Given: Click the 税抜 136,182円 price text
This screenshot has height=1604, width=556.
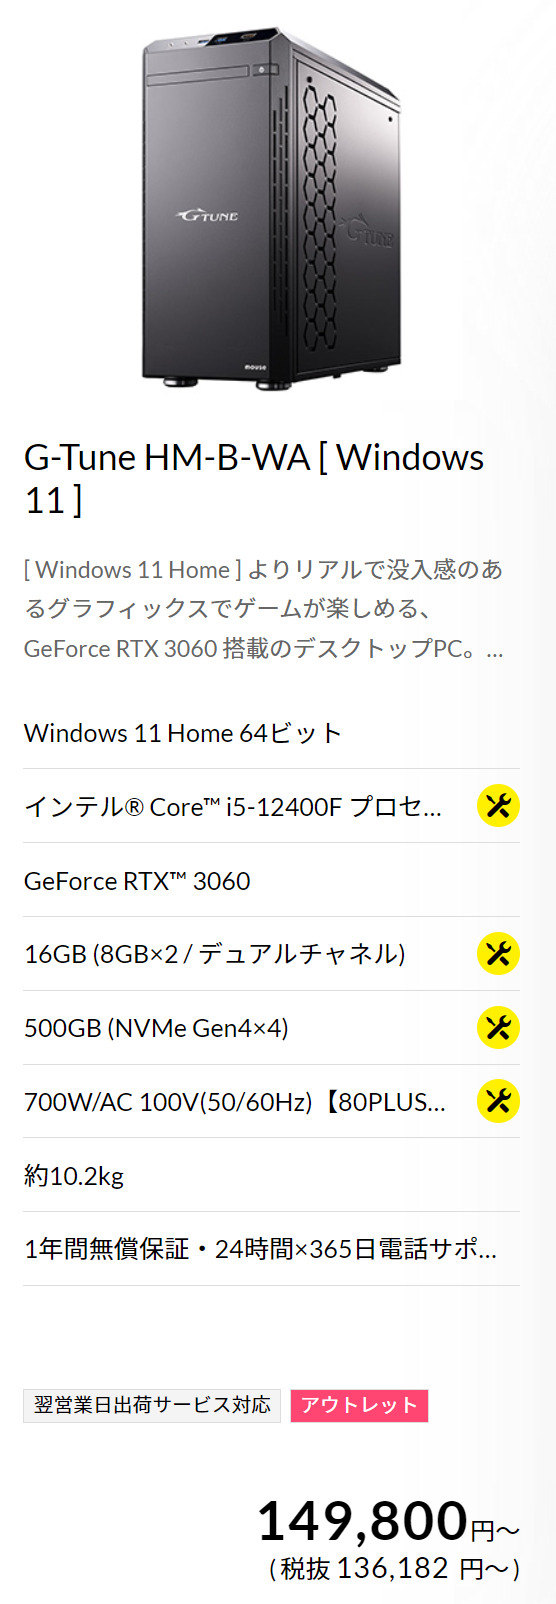Looking at the screenshot, I should click(x=394, y=1568).
